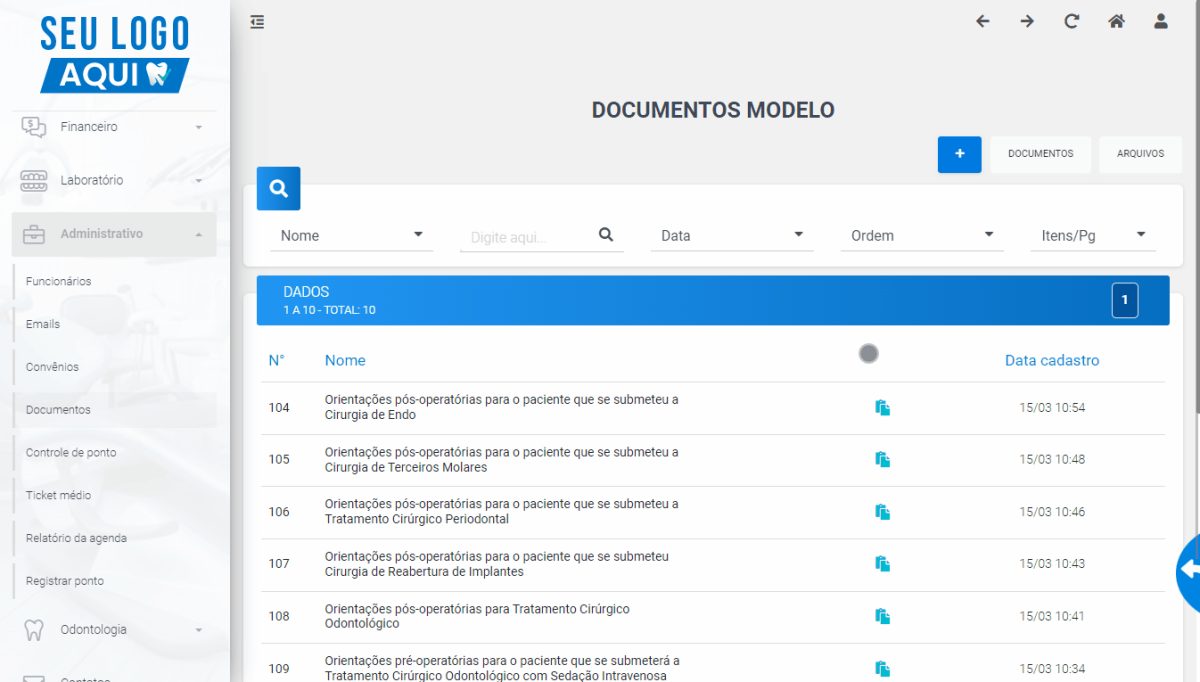Click the blue magnifier search button
The height and width of the screenshot is (682, 1200).
click(x=279, y=188)
